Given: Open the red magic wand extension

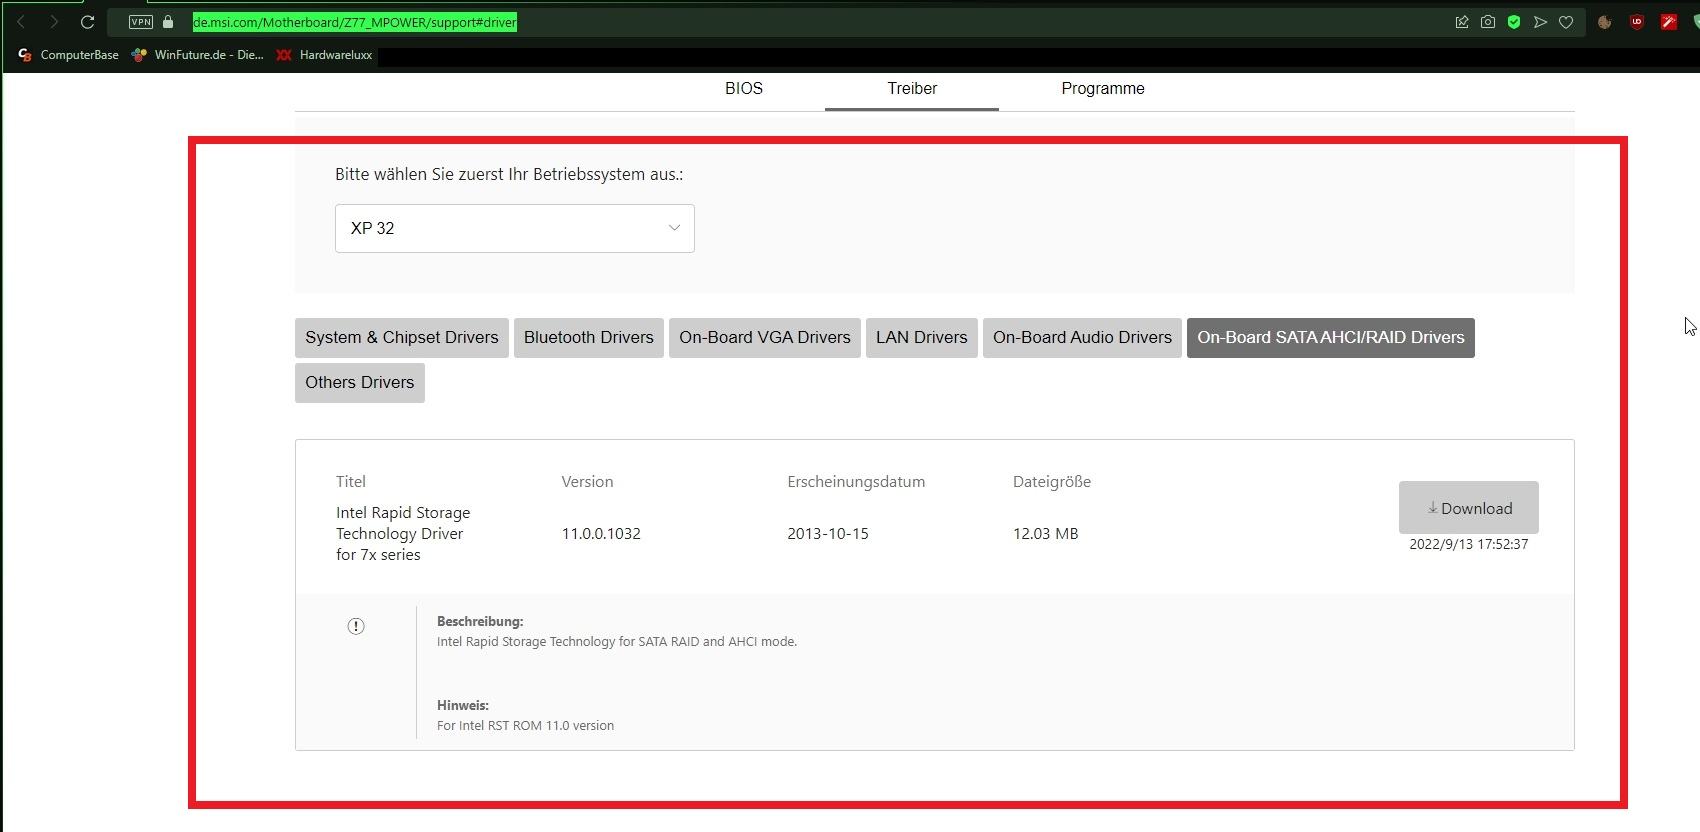Looking at the screenshot, I should (1669, 22).
